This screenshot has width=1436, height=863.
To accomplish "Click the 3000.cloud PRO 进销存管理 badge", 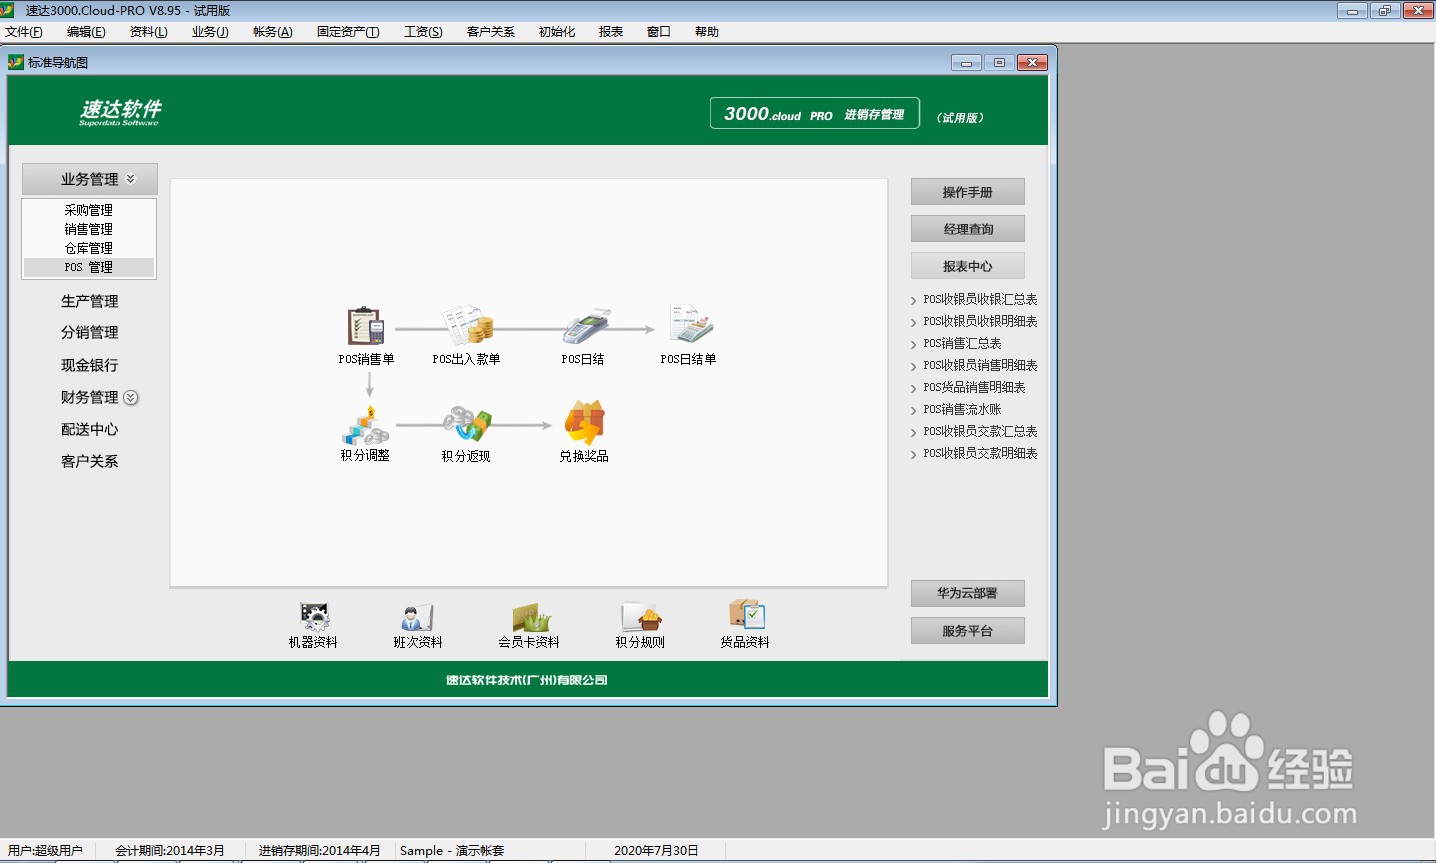I will [x=814, y=113].
